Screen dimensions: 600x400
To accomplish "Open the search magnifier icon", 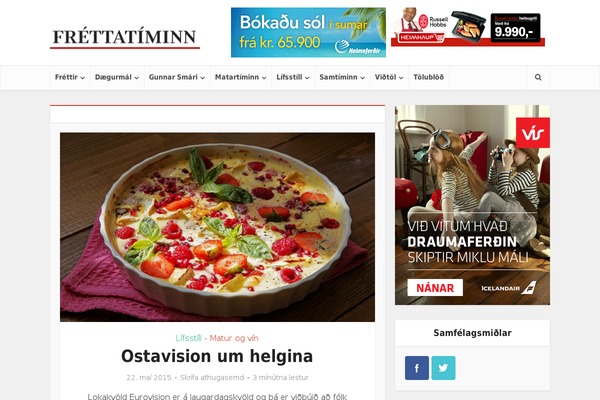I will pyautogui.click(x=538, y=77).
